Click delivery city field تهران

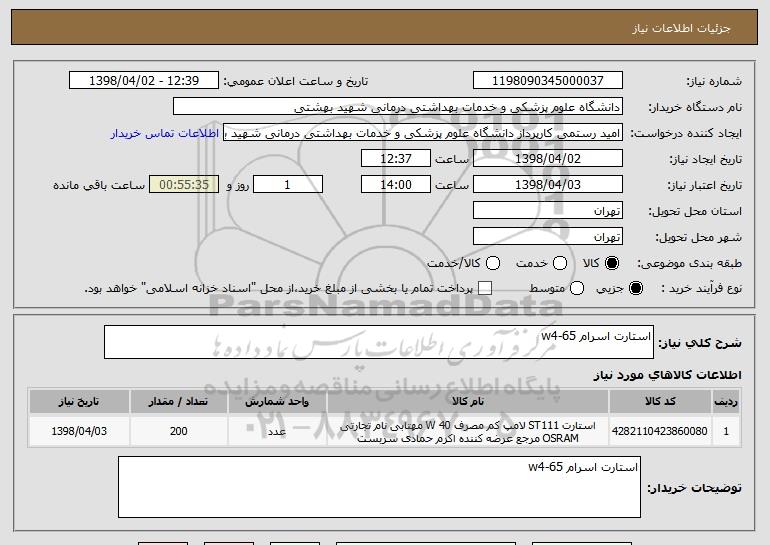(x=548, y=236)
